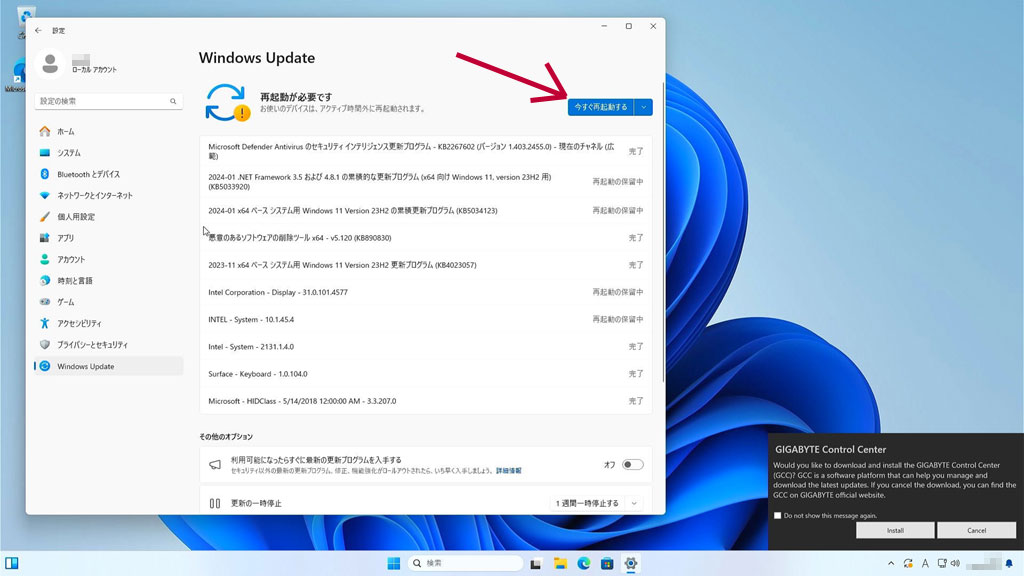Open ネットワークとインターネット settings
This screenshot has height=576, width=1024.
tap(94, 195)
